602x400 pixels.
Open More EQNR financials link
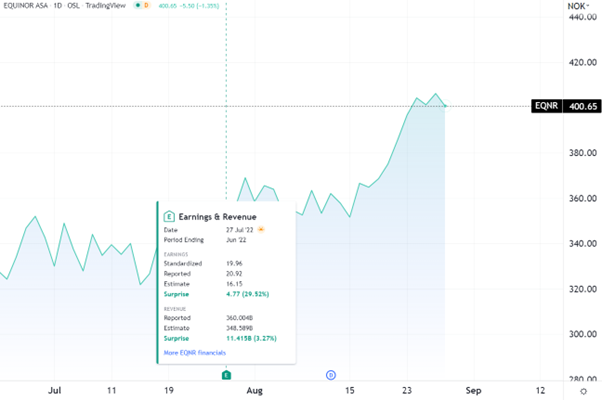(x=195, y=353)
